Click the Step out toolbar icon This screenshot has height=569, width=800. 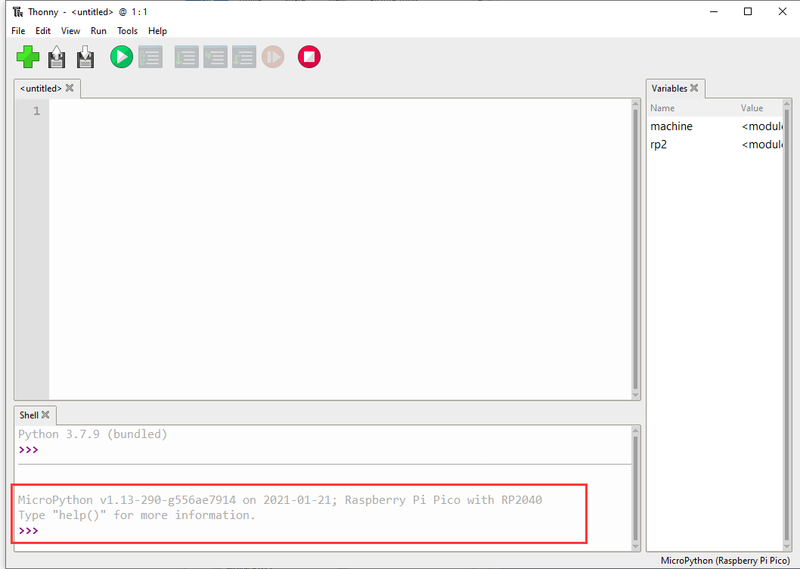click(x=244, y=57)
